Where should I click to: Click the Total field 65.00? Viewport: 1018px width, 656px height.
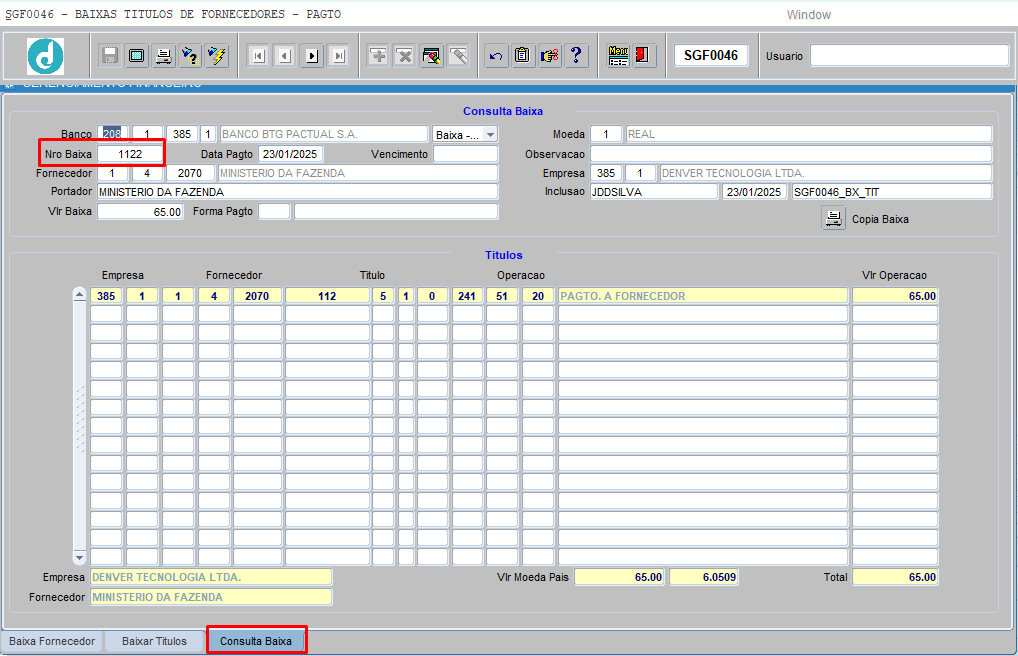pyautogui.click(x=895, y=577)
